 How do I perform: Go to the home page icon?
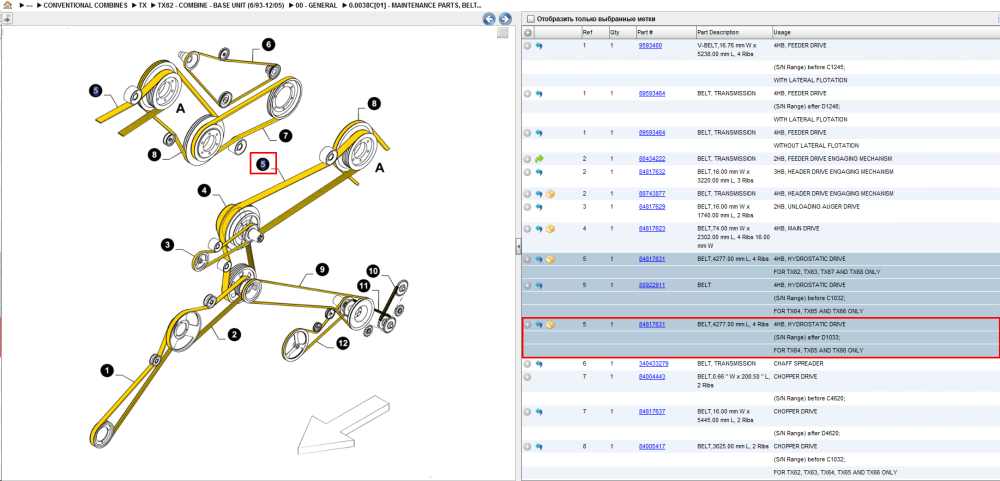[x=8, y=4]
